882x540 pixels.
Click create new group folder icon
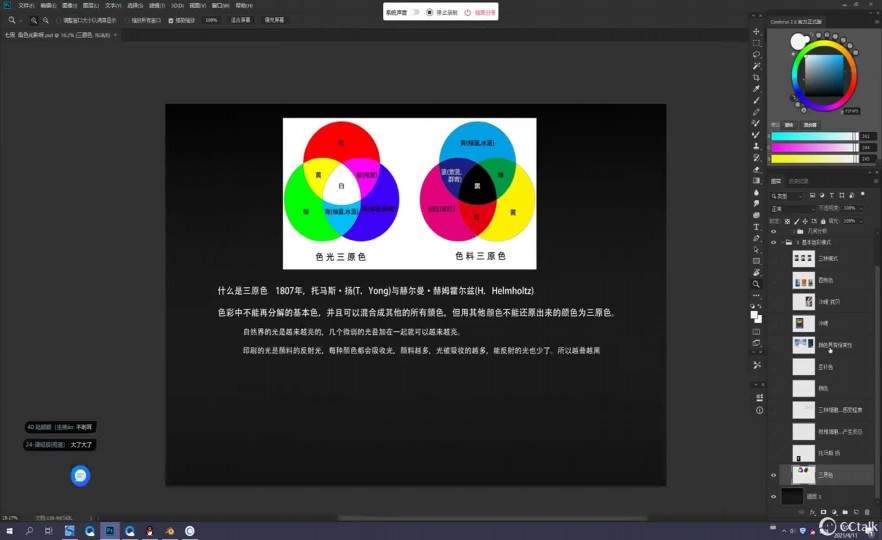click(845, 512)
